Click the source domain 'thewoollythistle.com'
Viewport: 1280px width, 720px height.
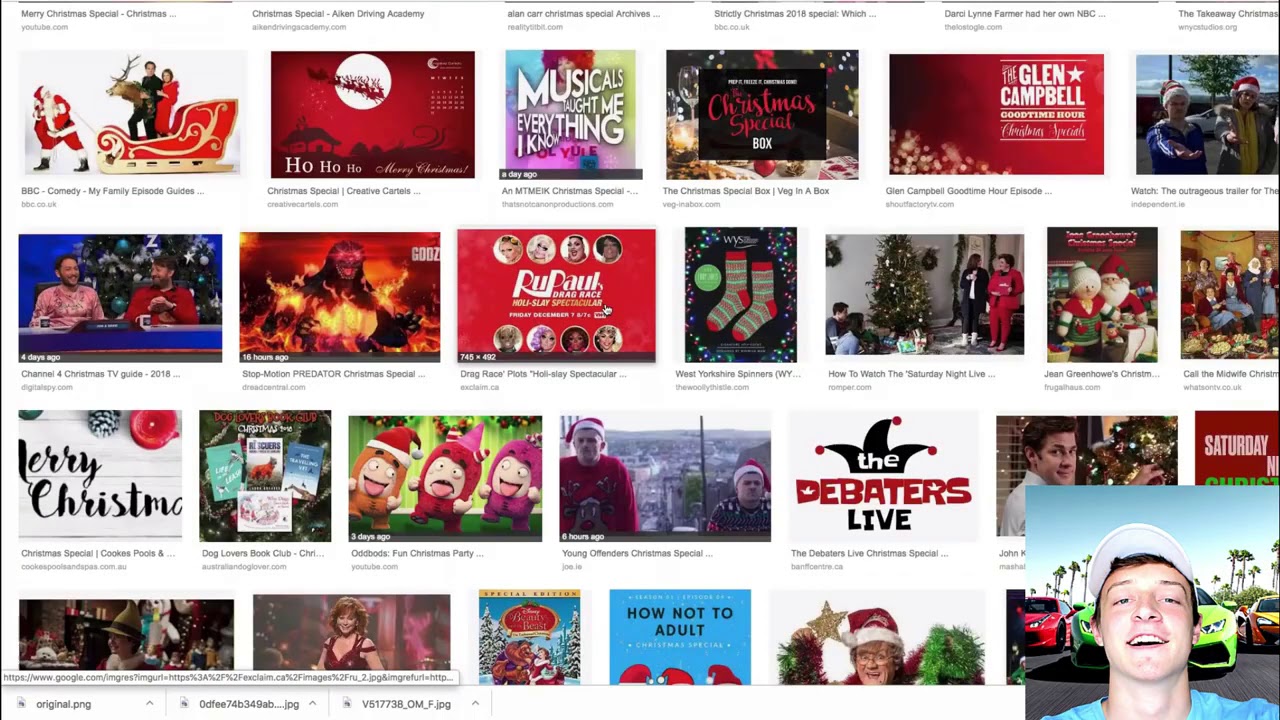[712, 388]
